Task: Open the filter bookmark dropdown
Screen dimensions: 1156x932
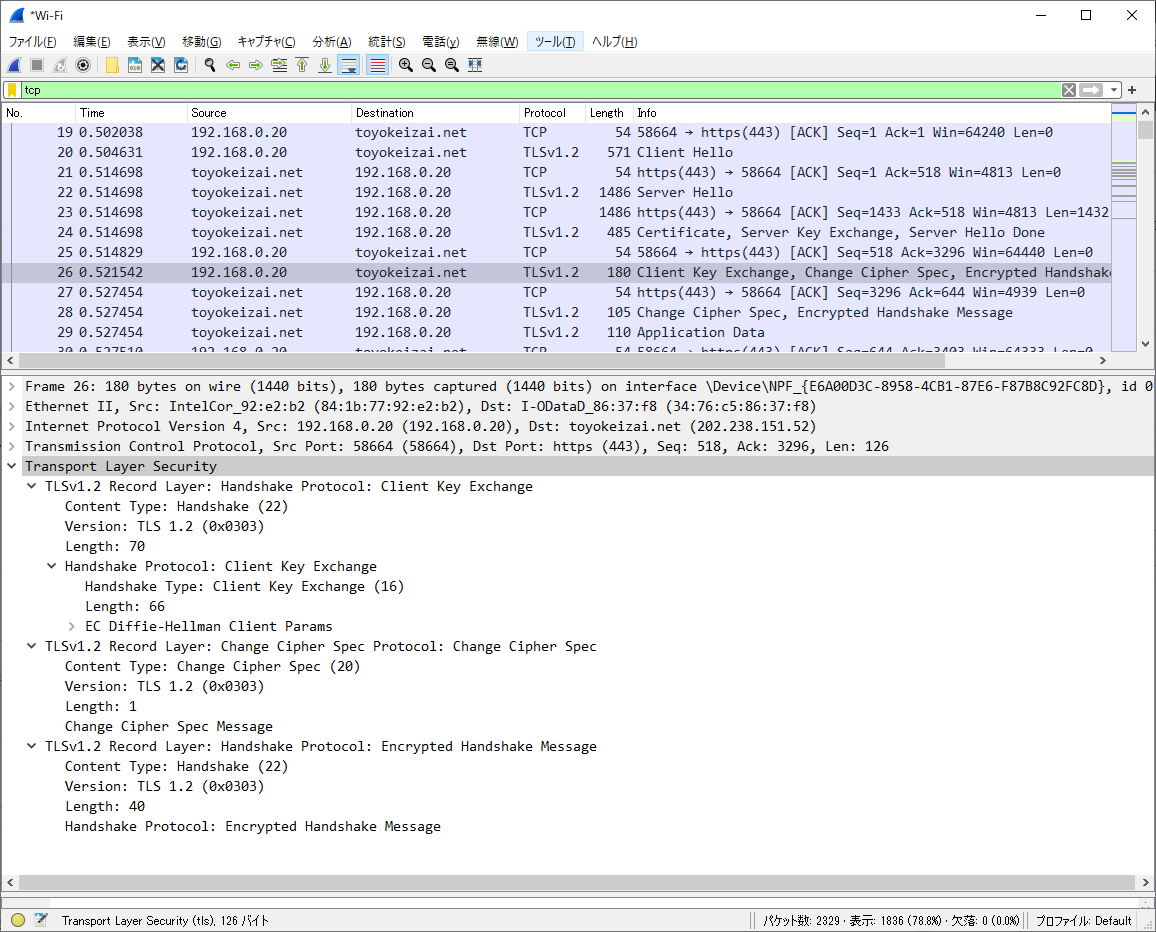Action: [13, 90]
